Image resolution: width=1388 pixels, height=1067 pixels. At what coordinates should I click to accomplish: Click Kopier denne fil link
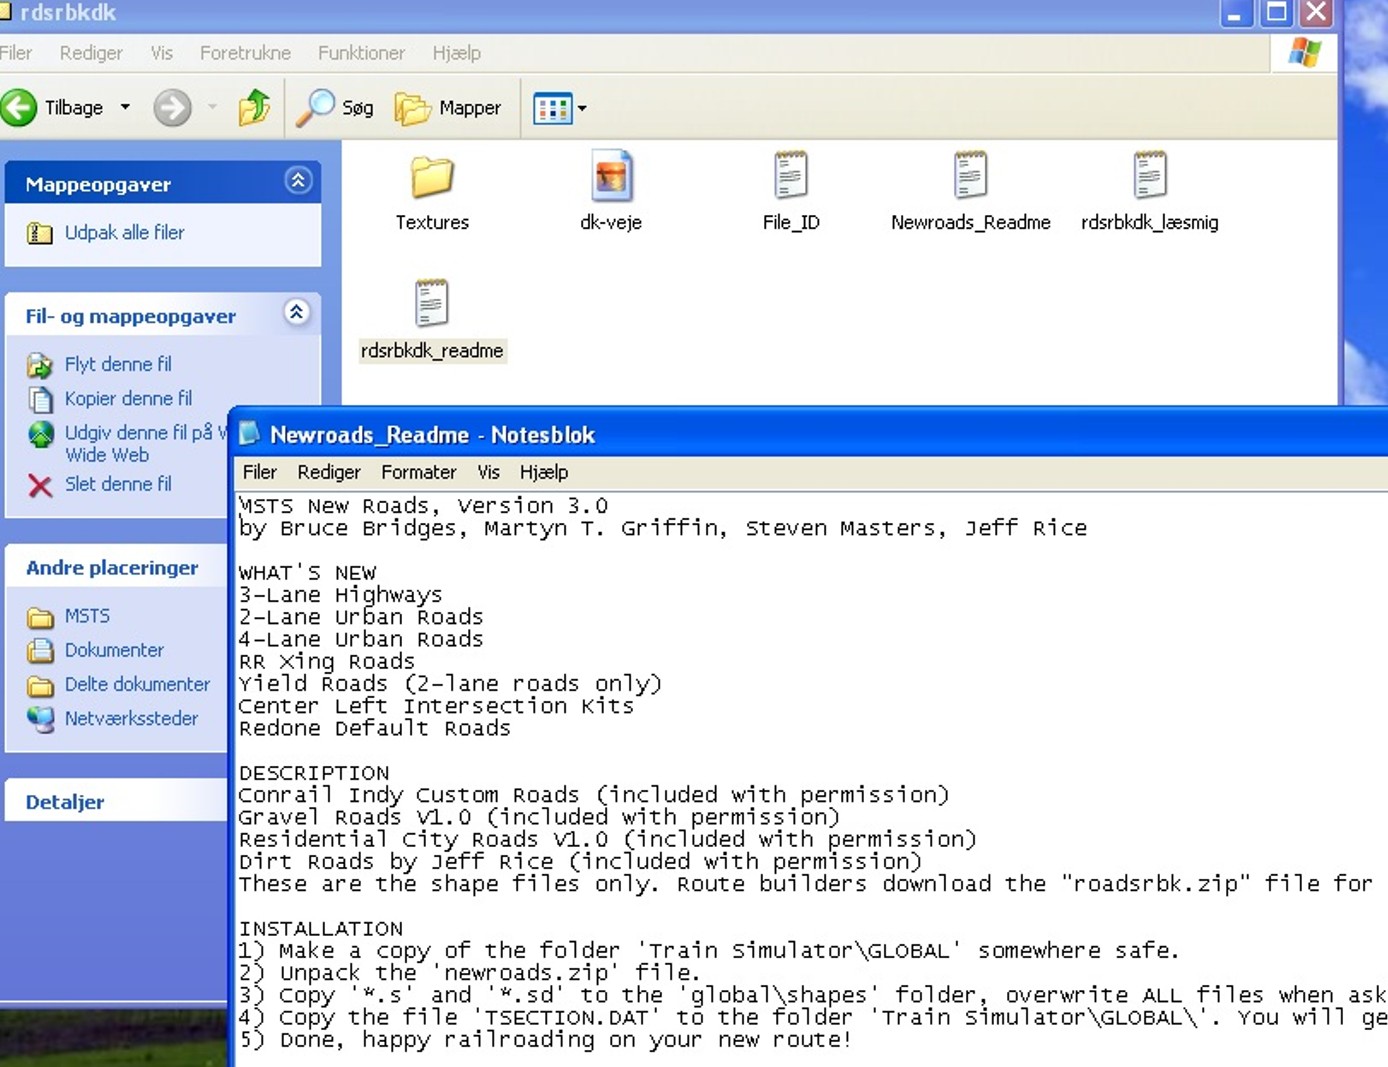128,398
